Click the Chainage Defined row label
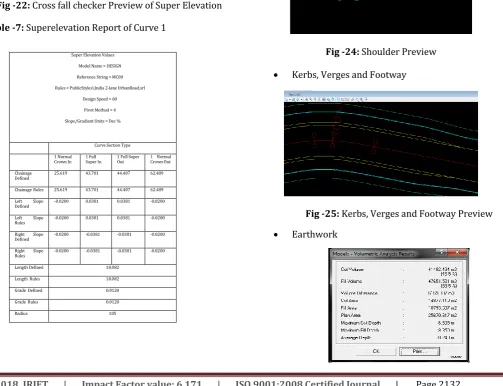This screenshot has width=503, height=386. click(23, 176)
